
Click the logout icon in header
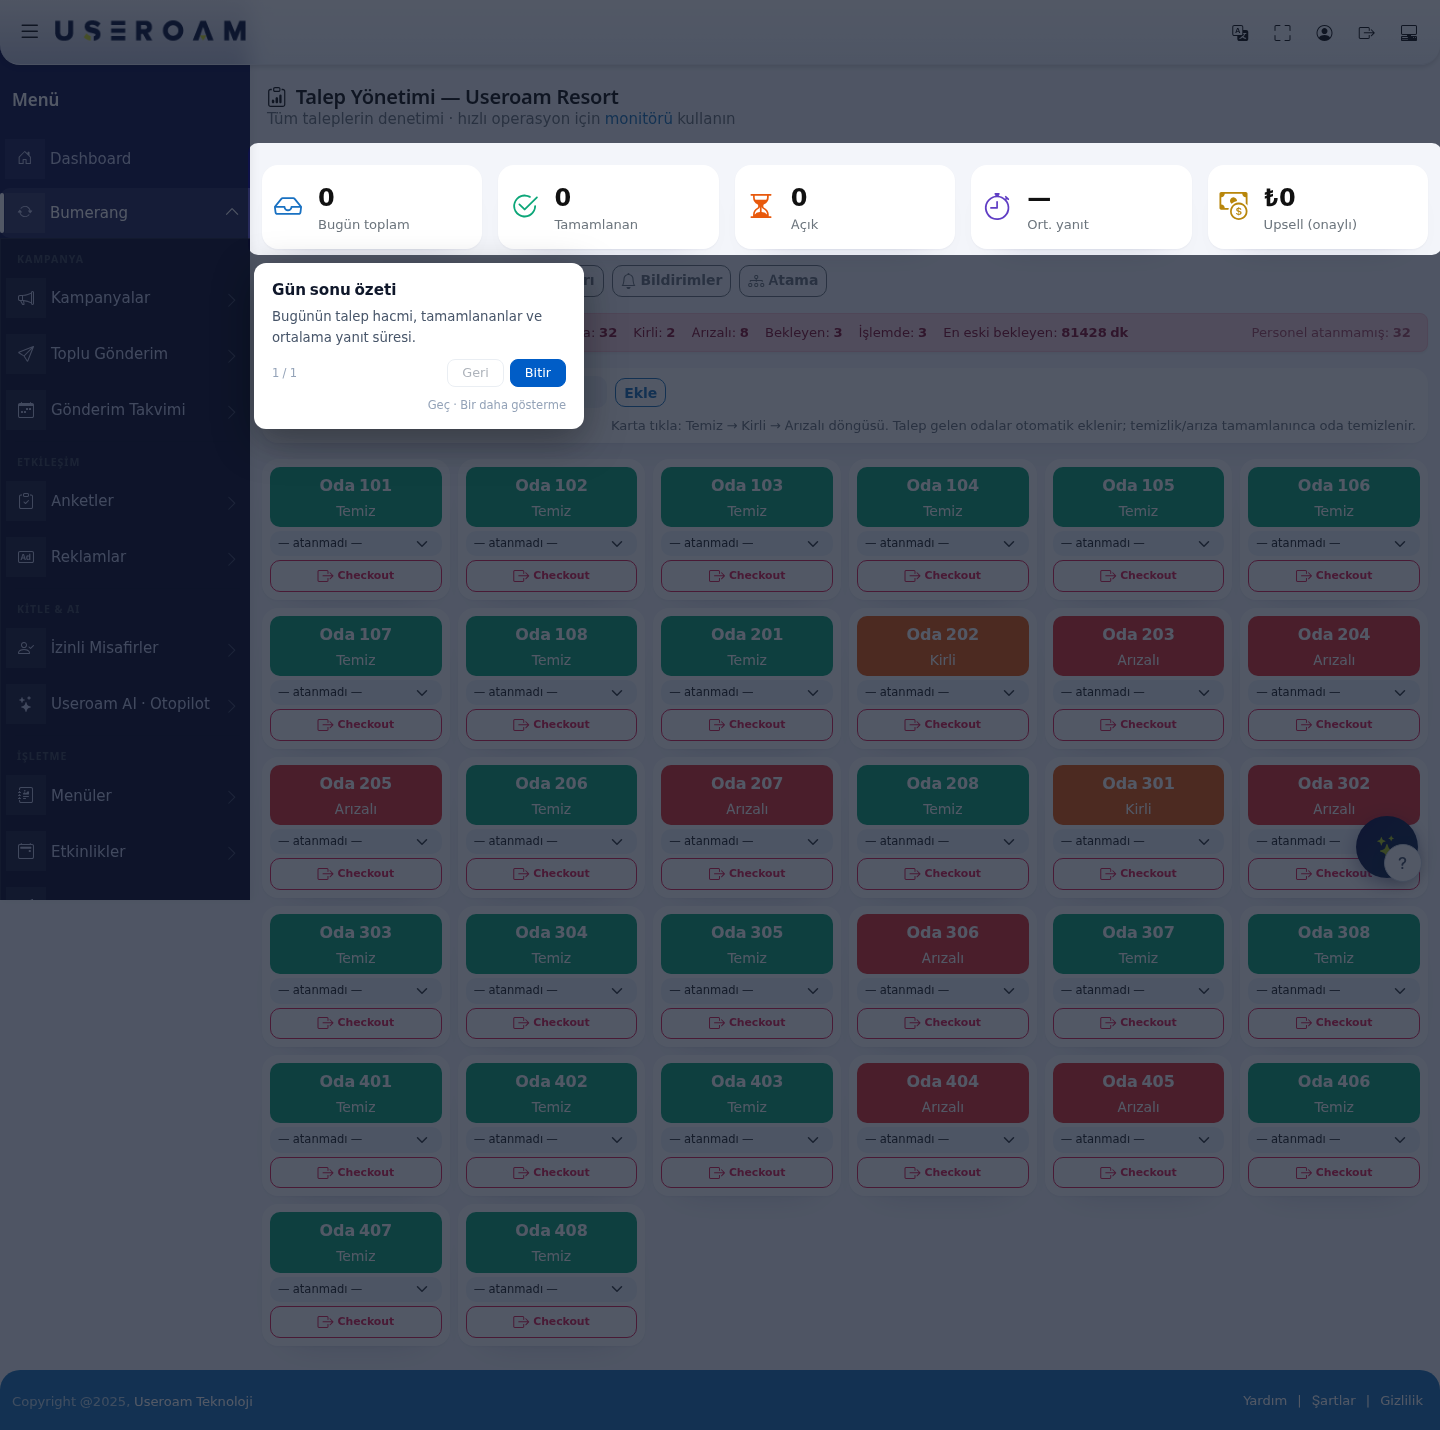point(1366,33)
